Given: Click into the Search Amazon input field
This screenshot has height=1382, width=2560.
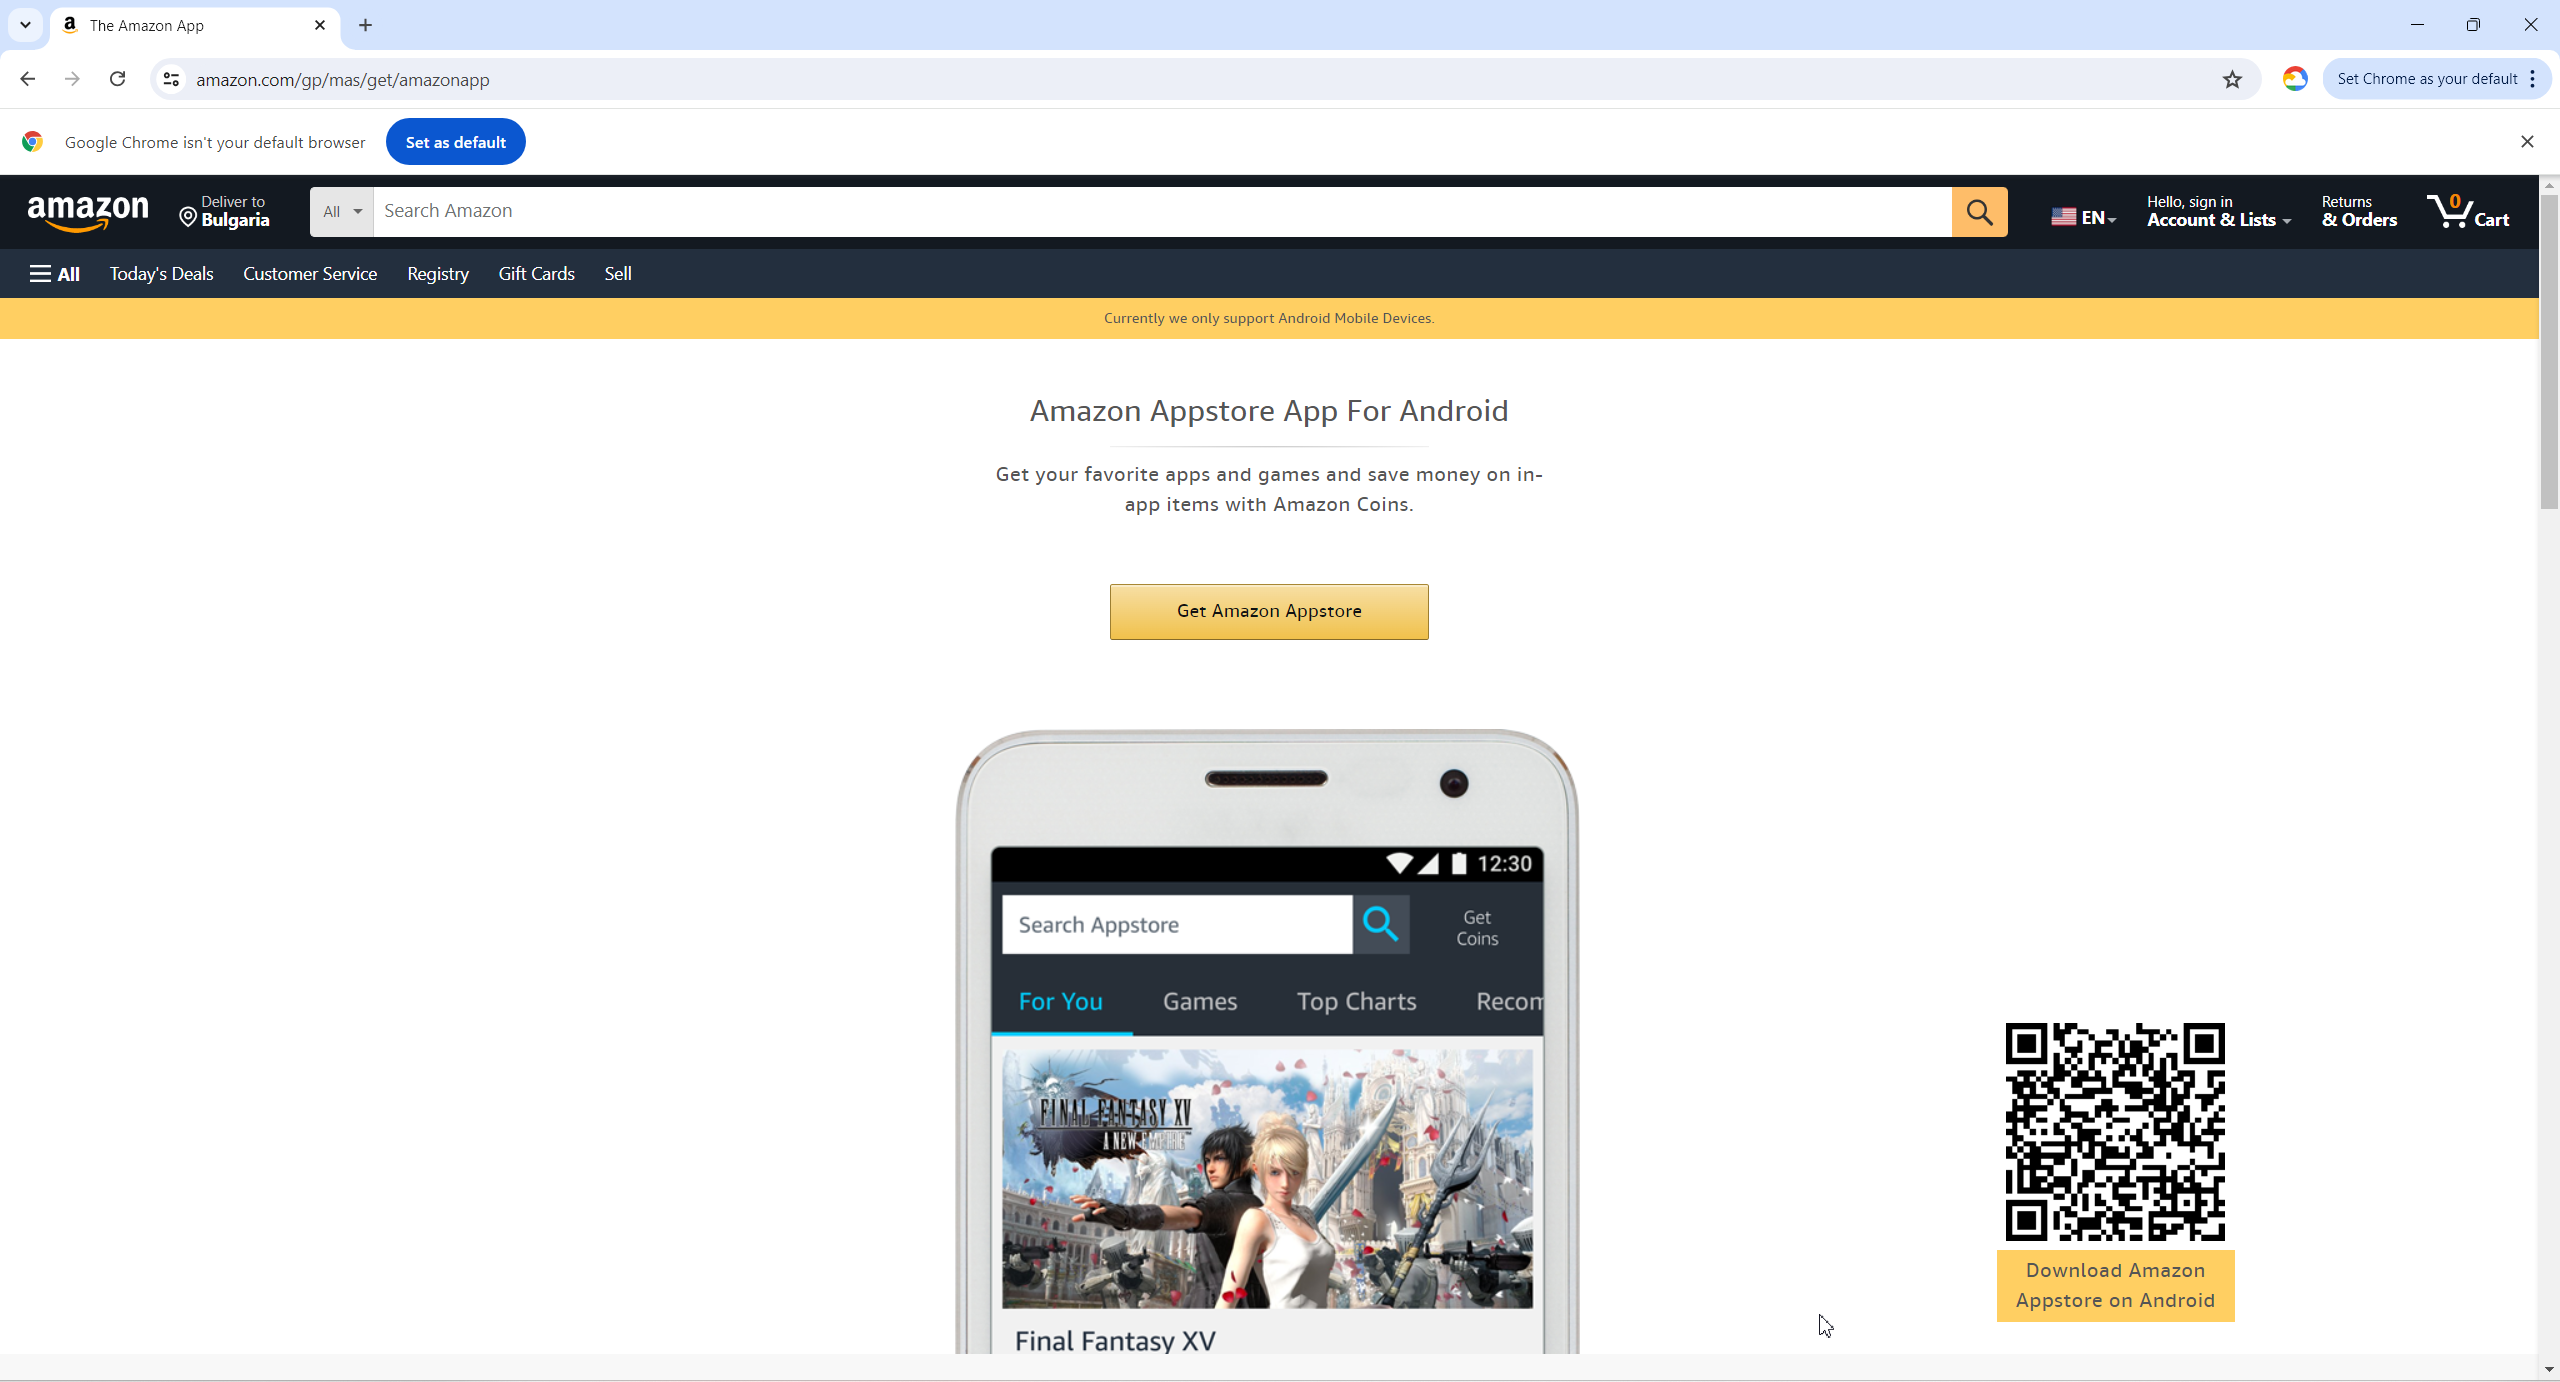Looking at the screenshot, I should pos(1160,212).
